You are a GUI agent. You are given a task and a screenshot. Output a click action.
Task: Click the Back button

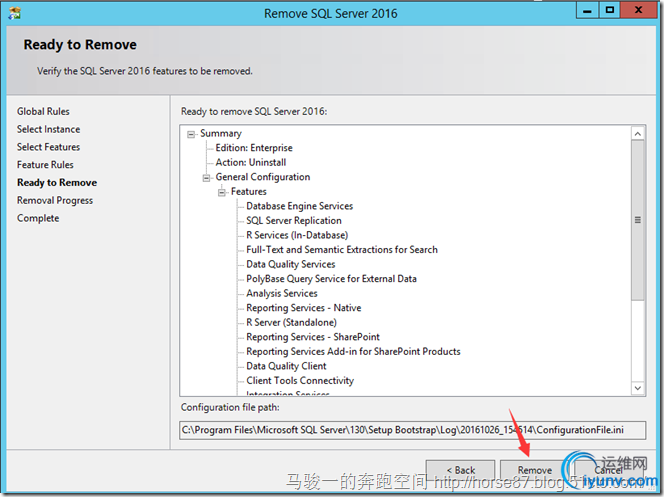460,470
